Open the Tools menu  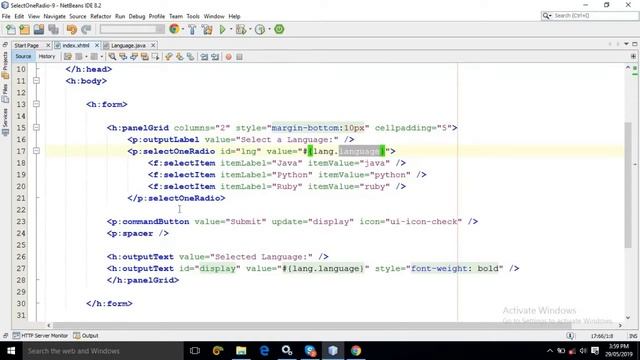click(x=193, y=16)
